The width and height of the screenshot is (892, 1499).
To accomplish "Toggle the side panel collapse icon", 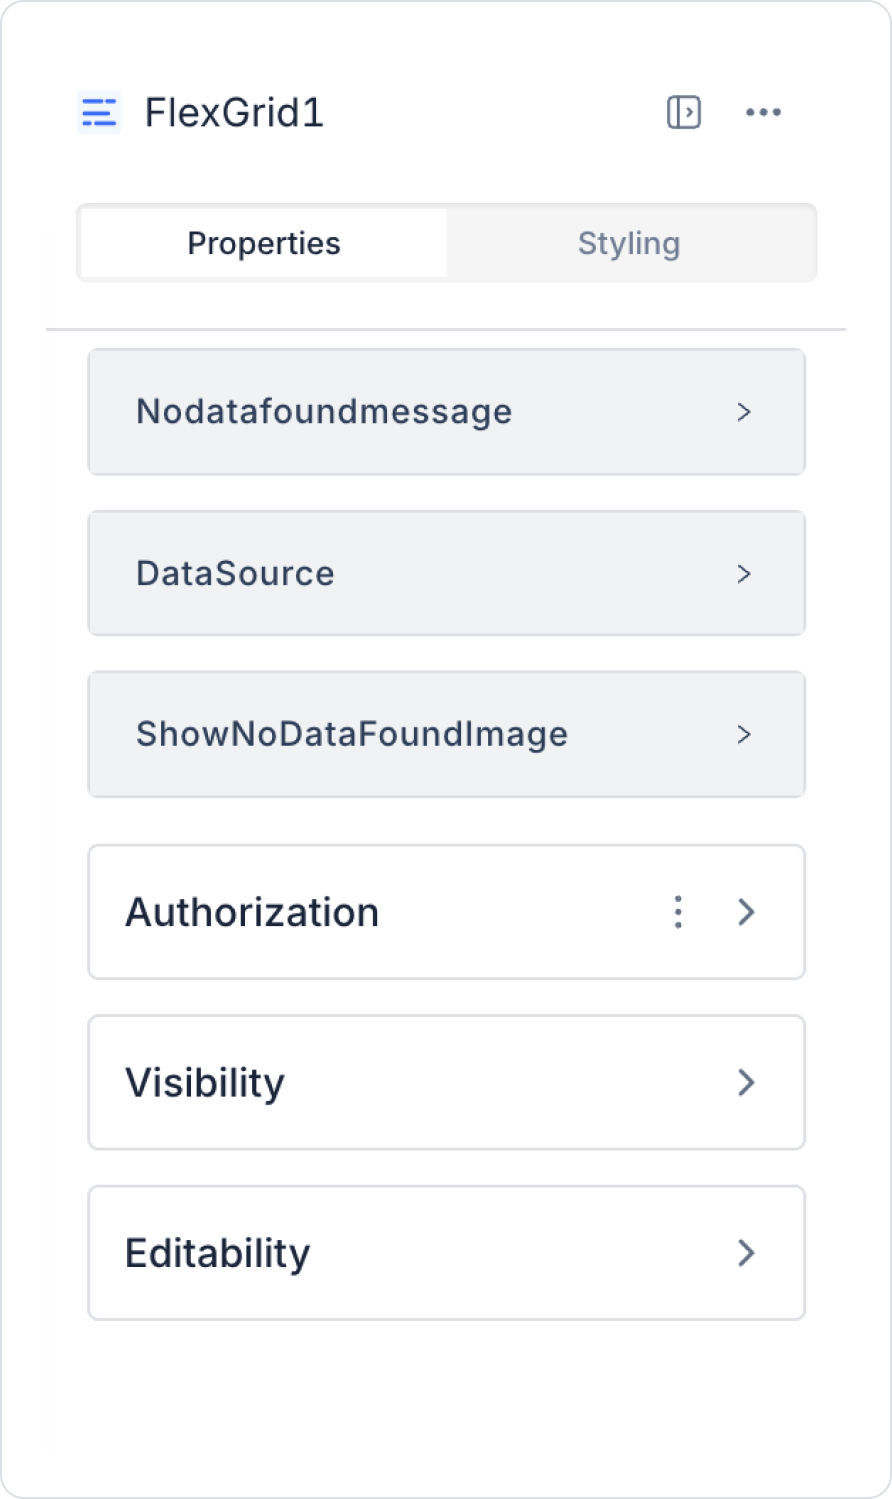I will [x=684, y=112].
